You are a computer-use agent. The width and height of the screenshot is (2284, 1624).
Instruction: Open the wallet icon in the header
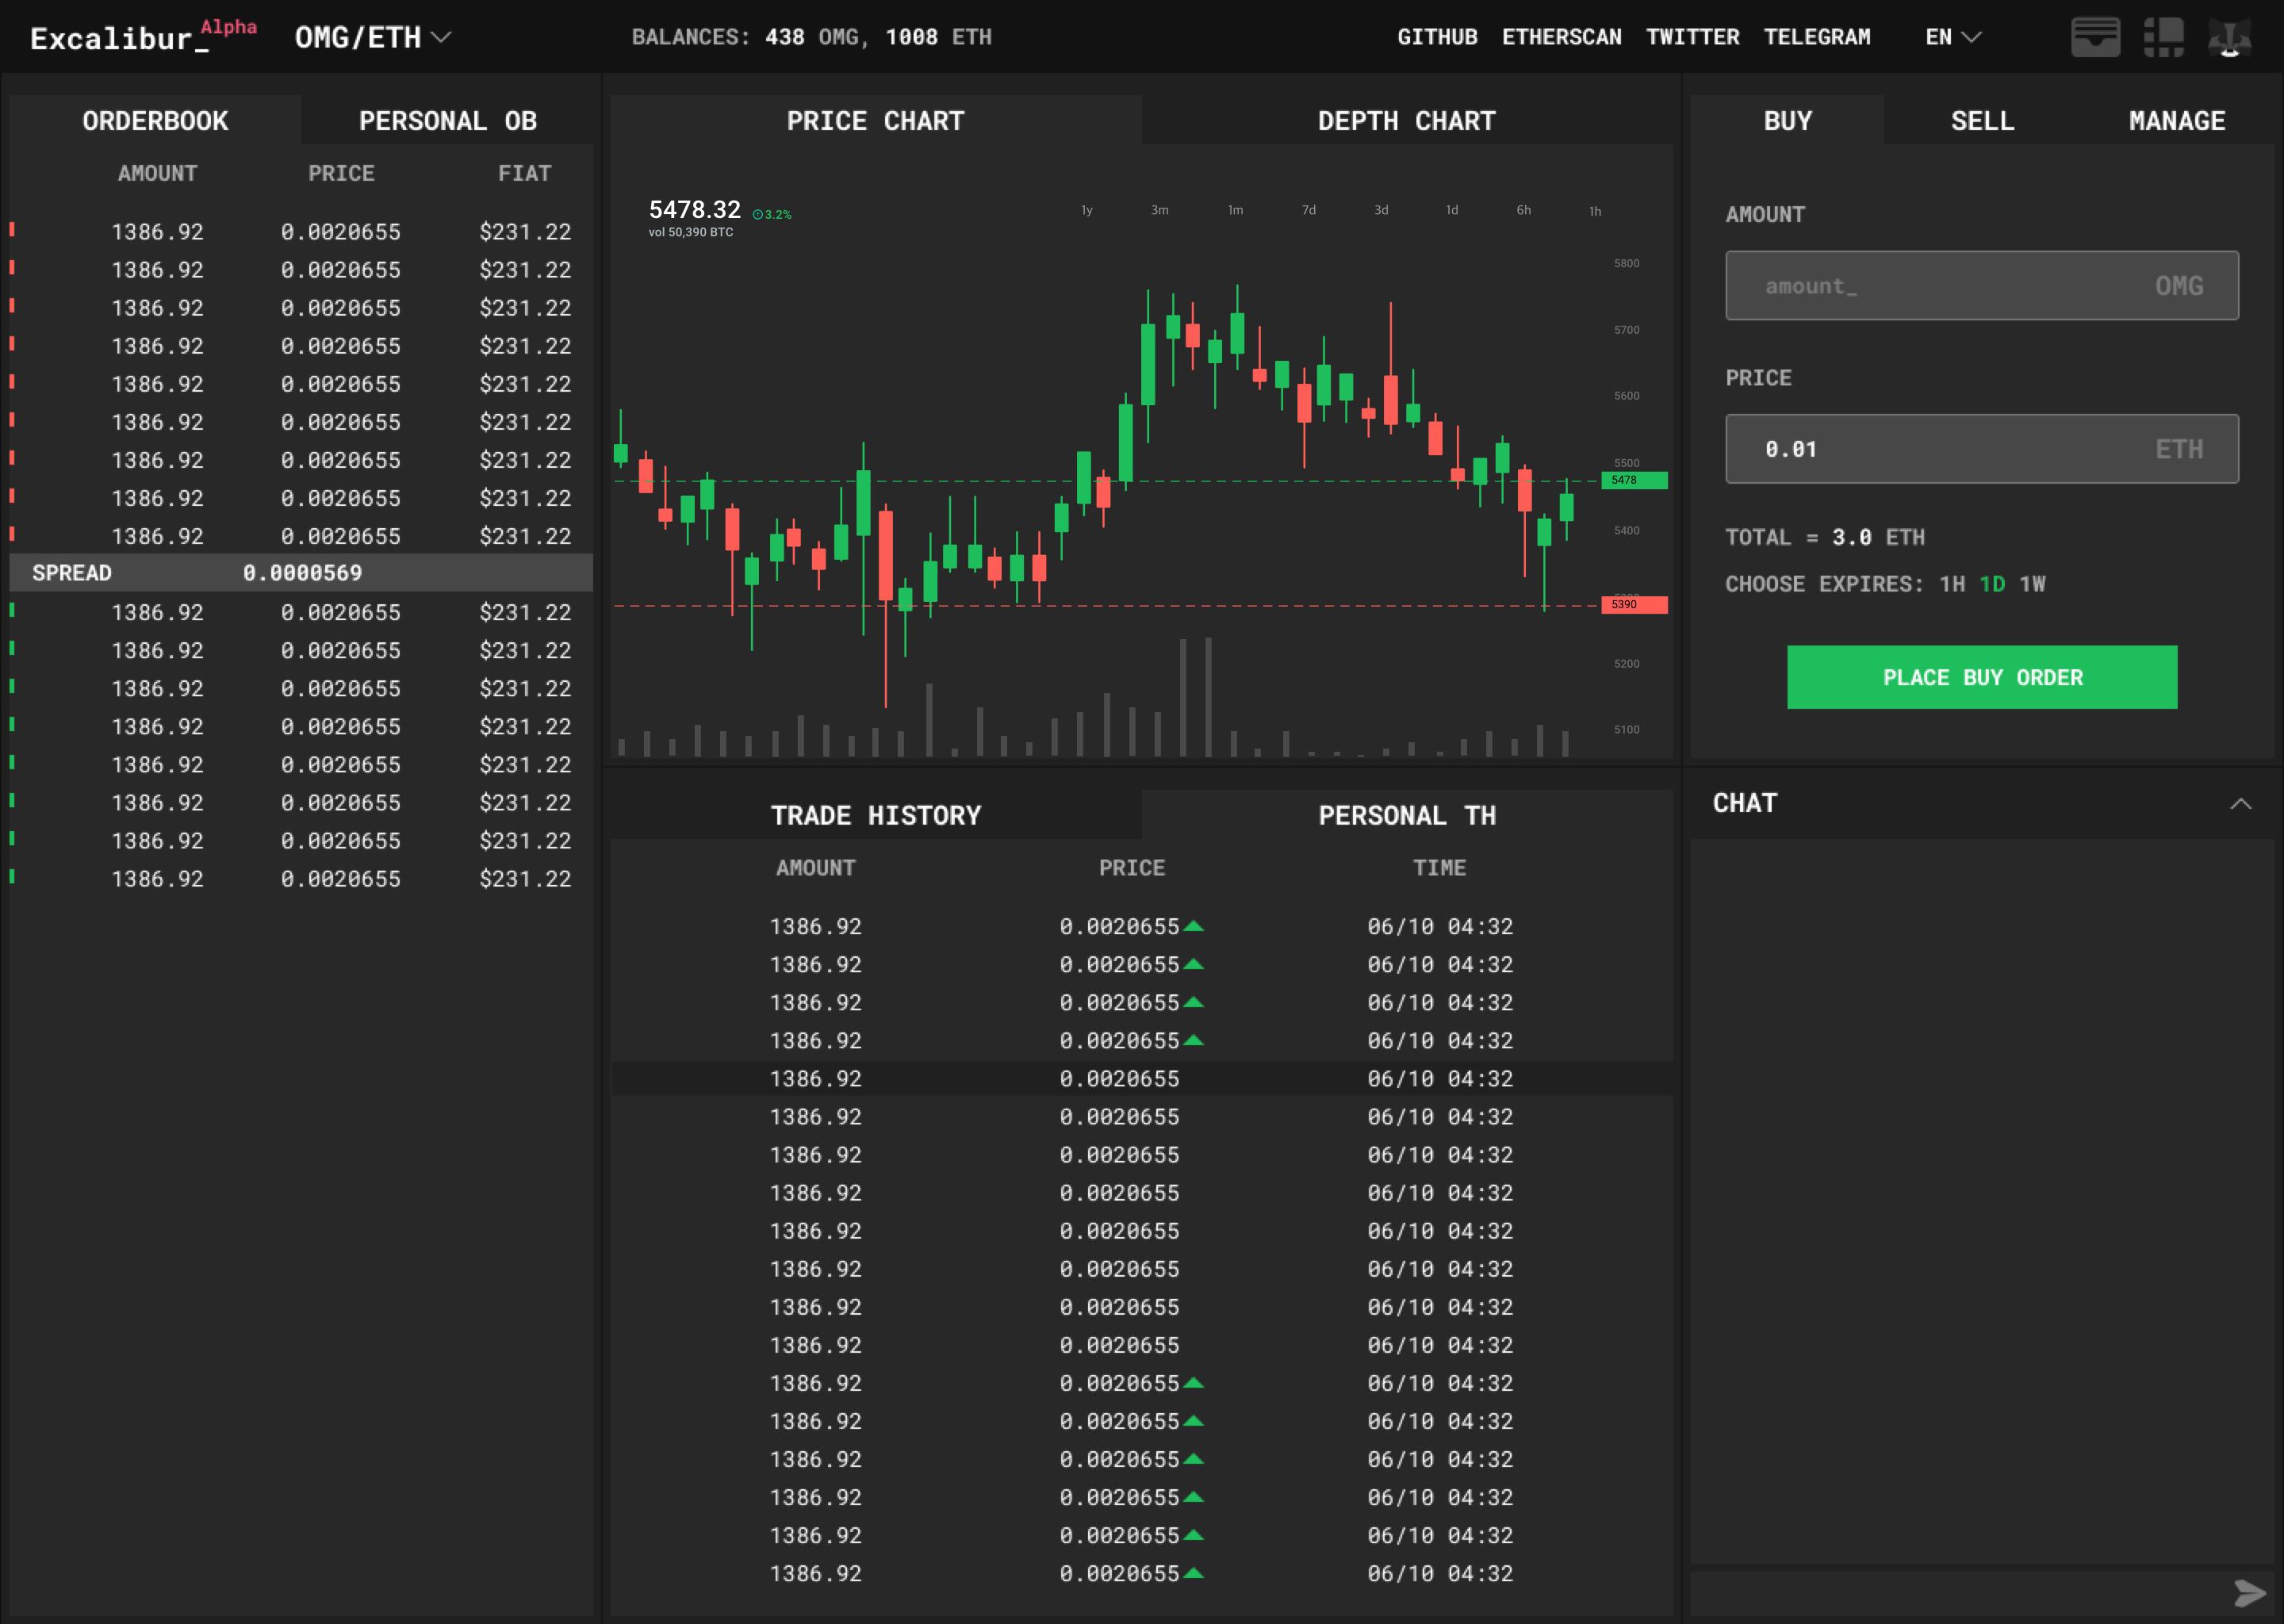click(x=2095, y=37)
